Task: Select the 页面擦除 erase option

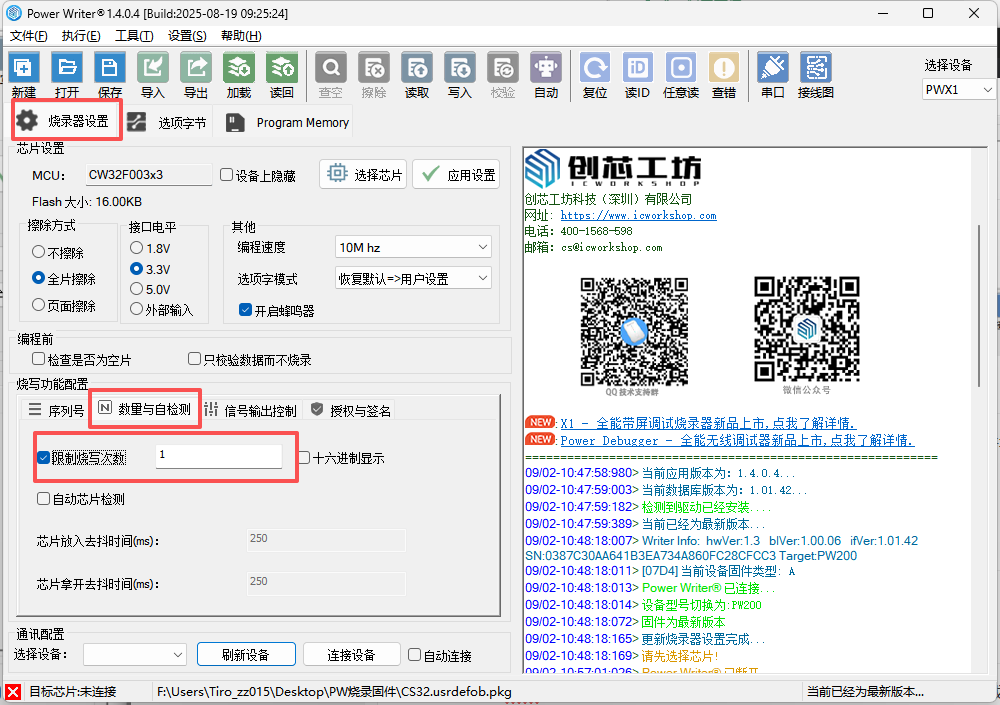Action: (38, 305)
